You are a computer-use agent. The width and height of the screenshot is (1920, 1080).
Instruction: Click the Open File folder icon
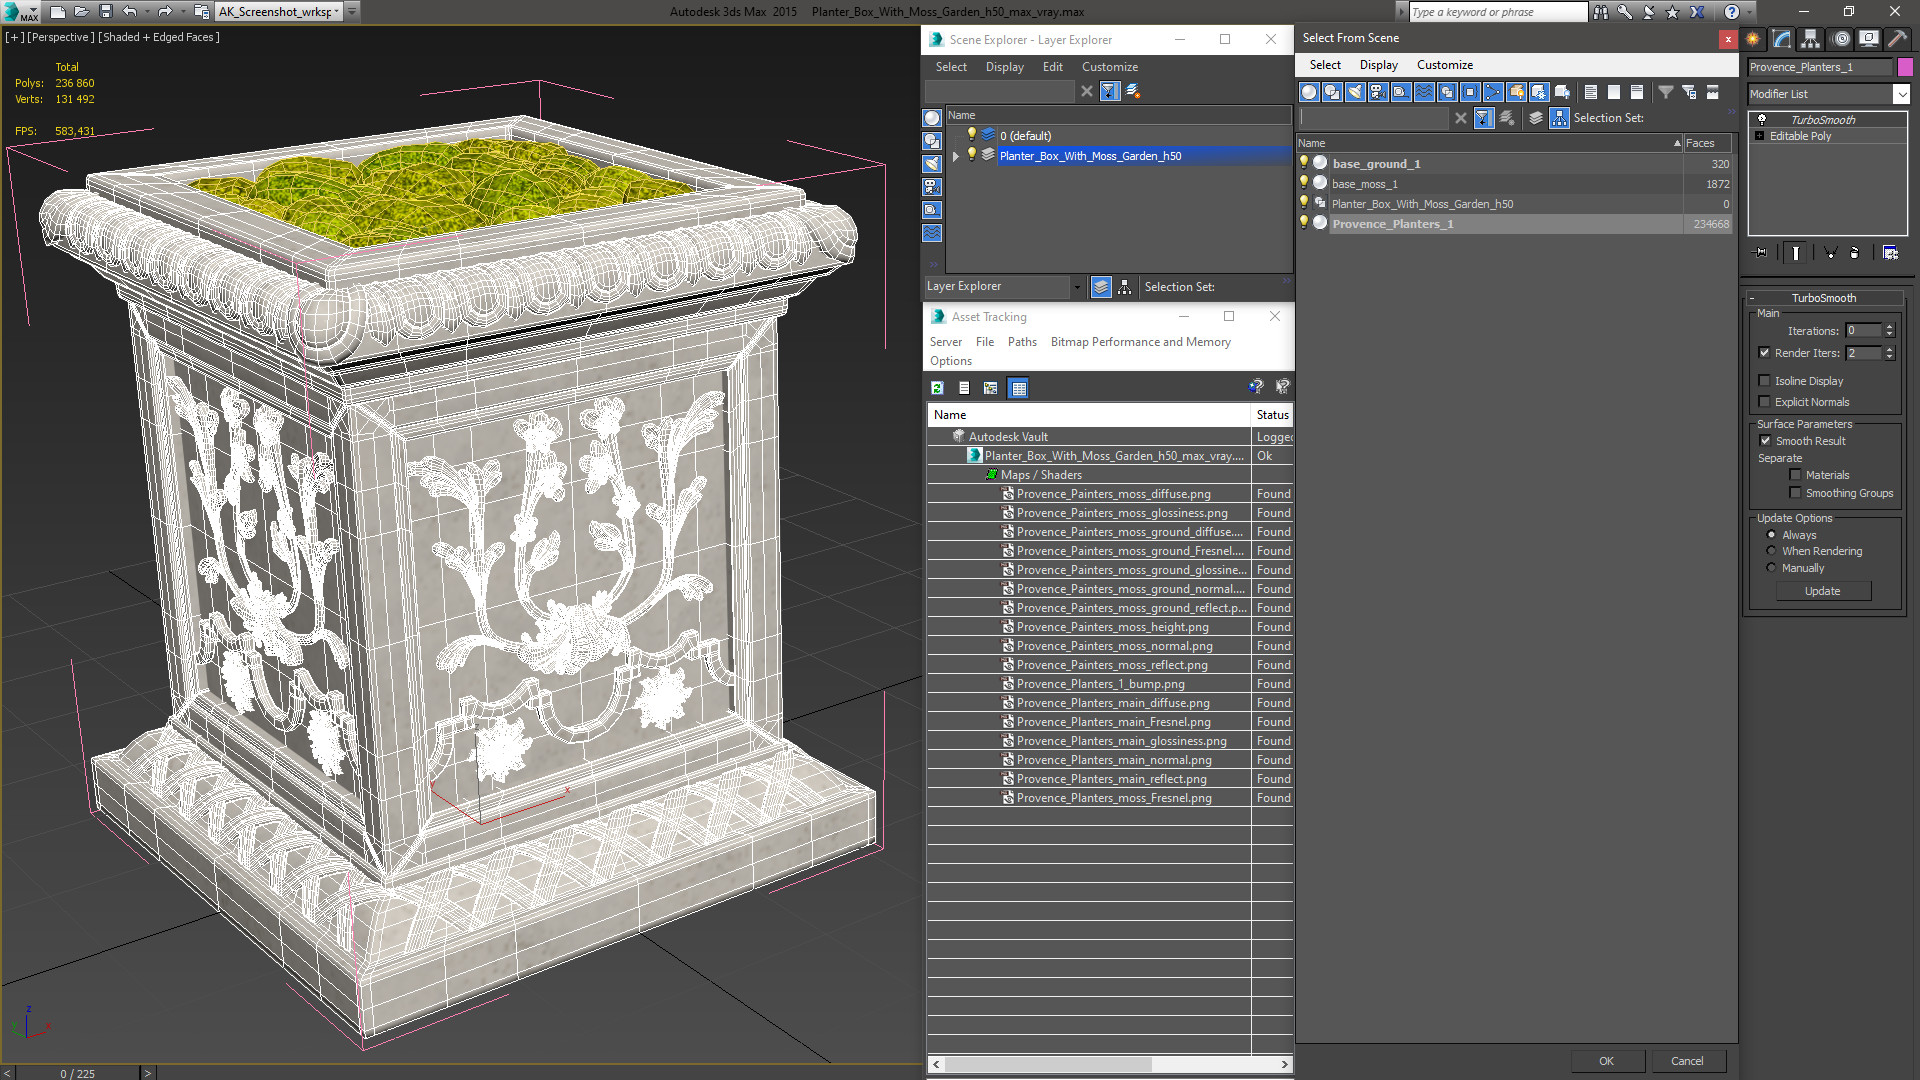pos(81,12)
